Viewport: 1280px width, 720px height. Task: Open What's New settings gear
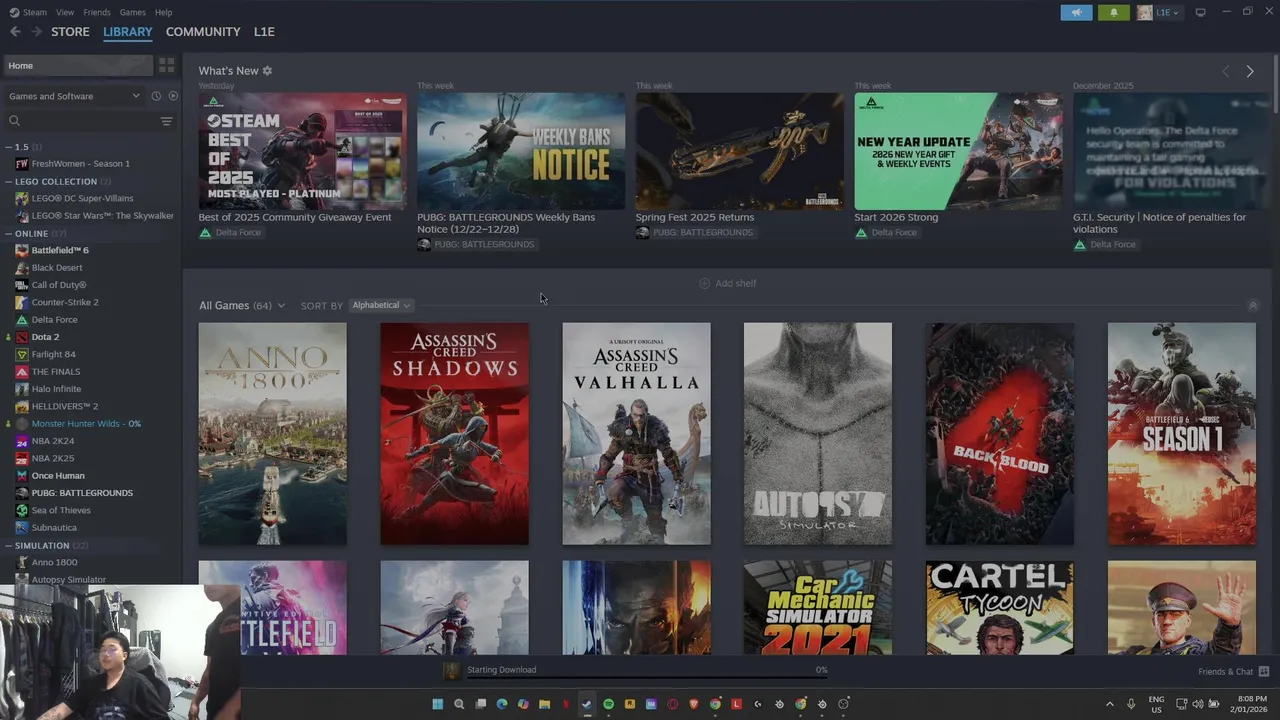[x=267, y=71]
